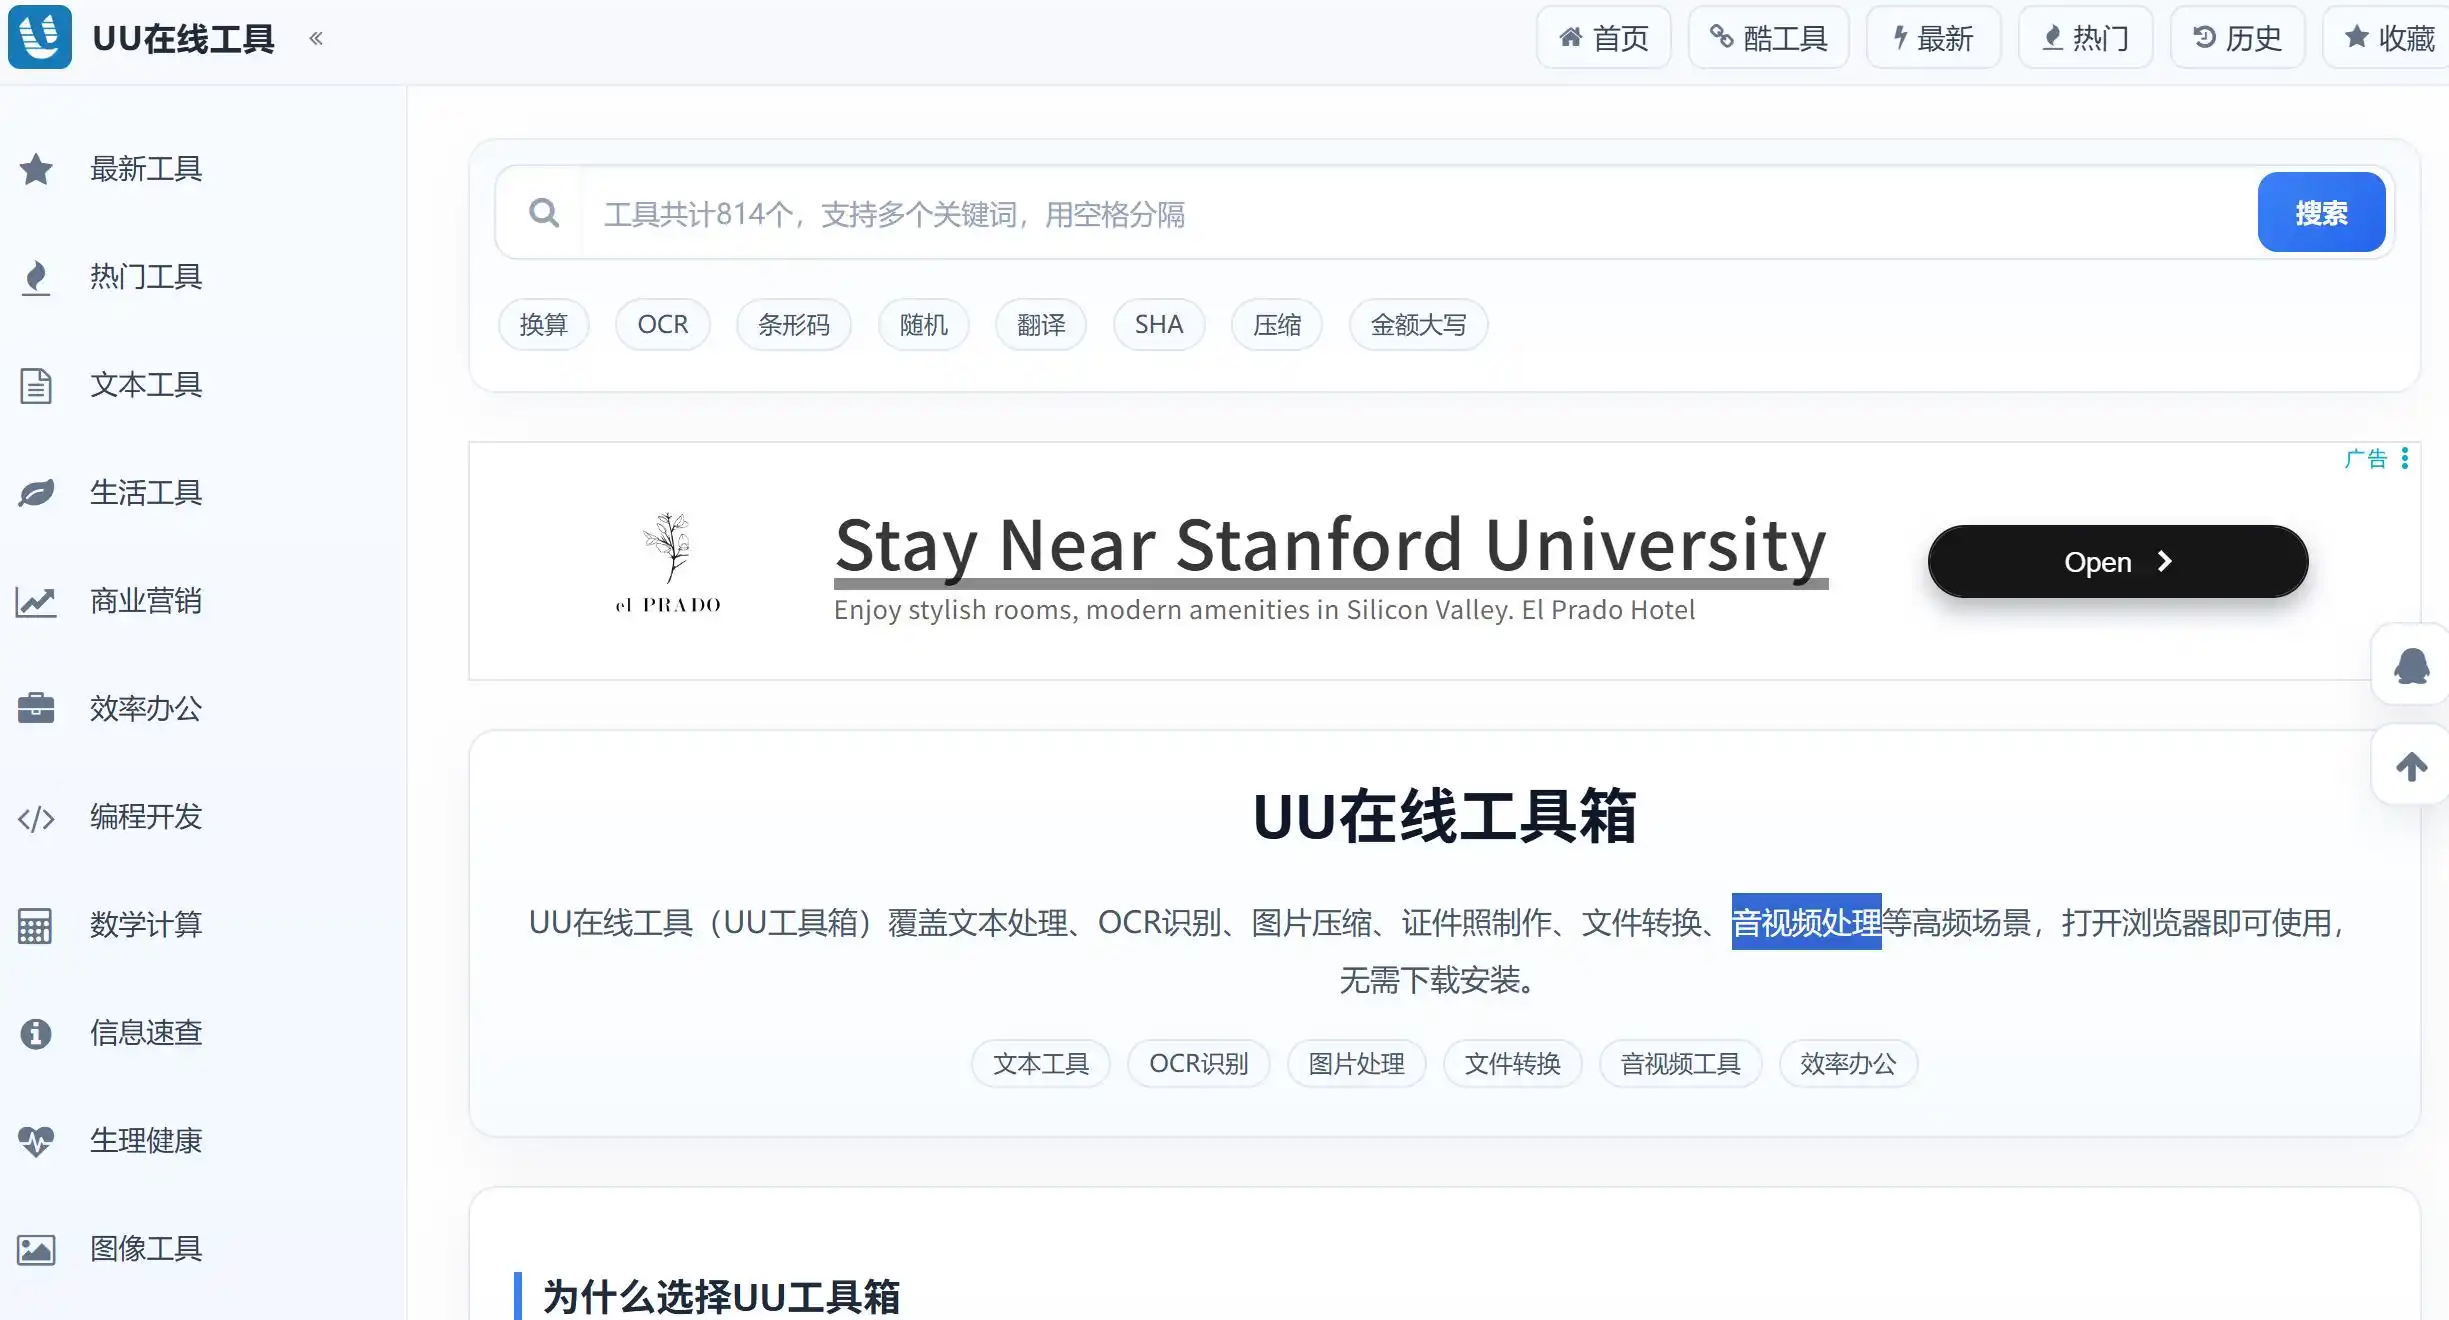Open 生理健康 heartbeat icon in sidebar
This screenshot has height=1320, width=2449.
tap(36, 1141)
